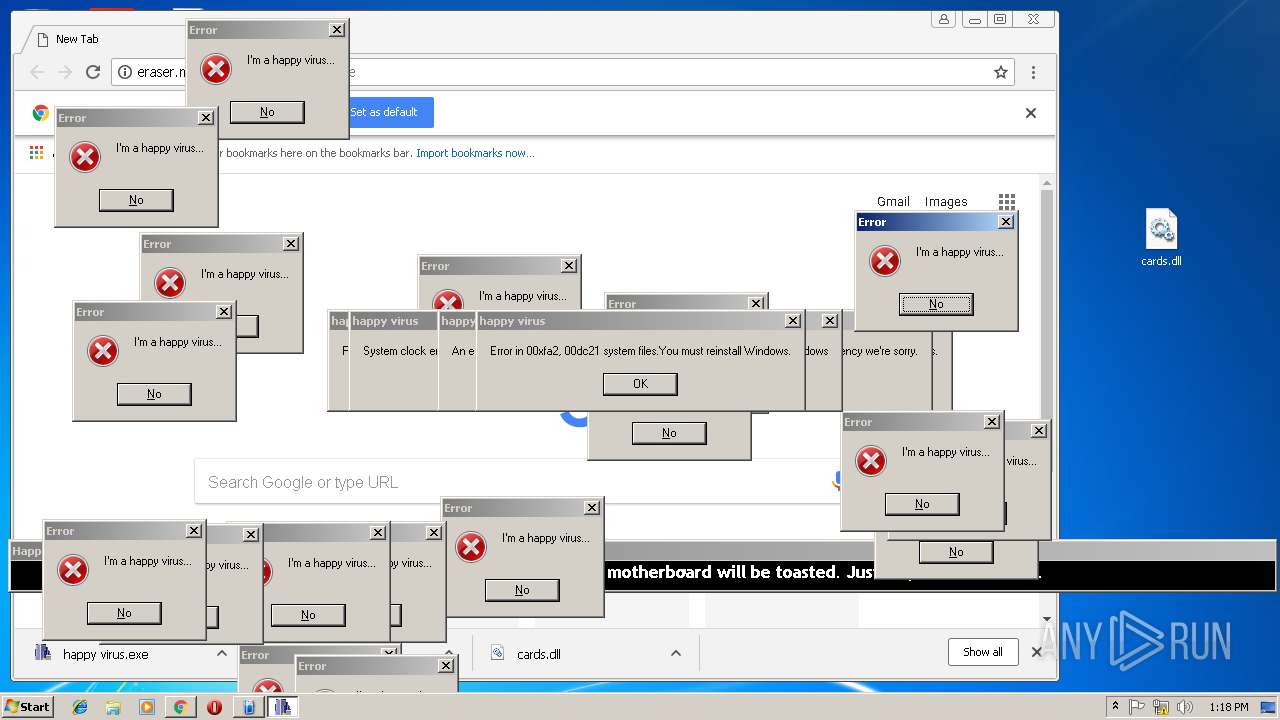Open the Apps shortcut on bookmarks bar
1280x720 pixels.
36,153
